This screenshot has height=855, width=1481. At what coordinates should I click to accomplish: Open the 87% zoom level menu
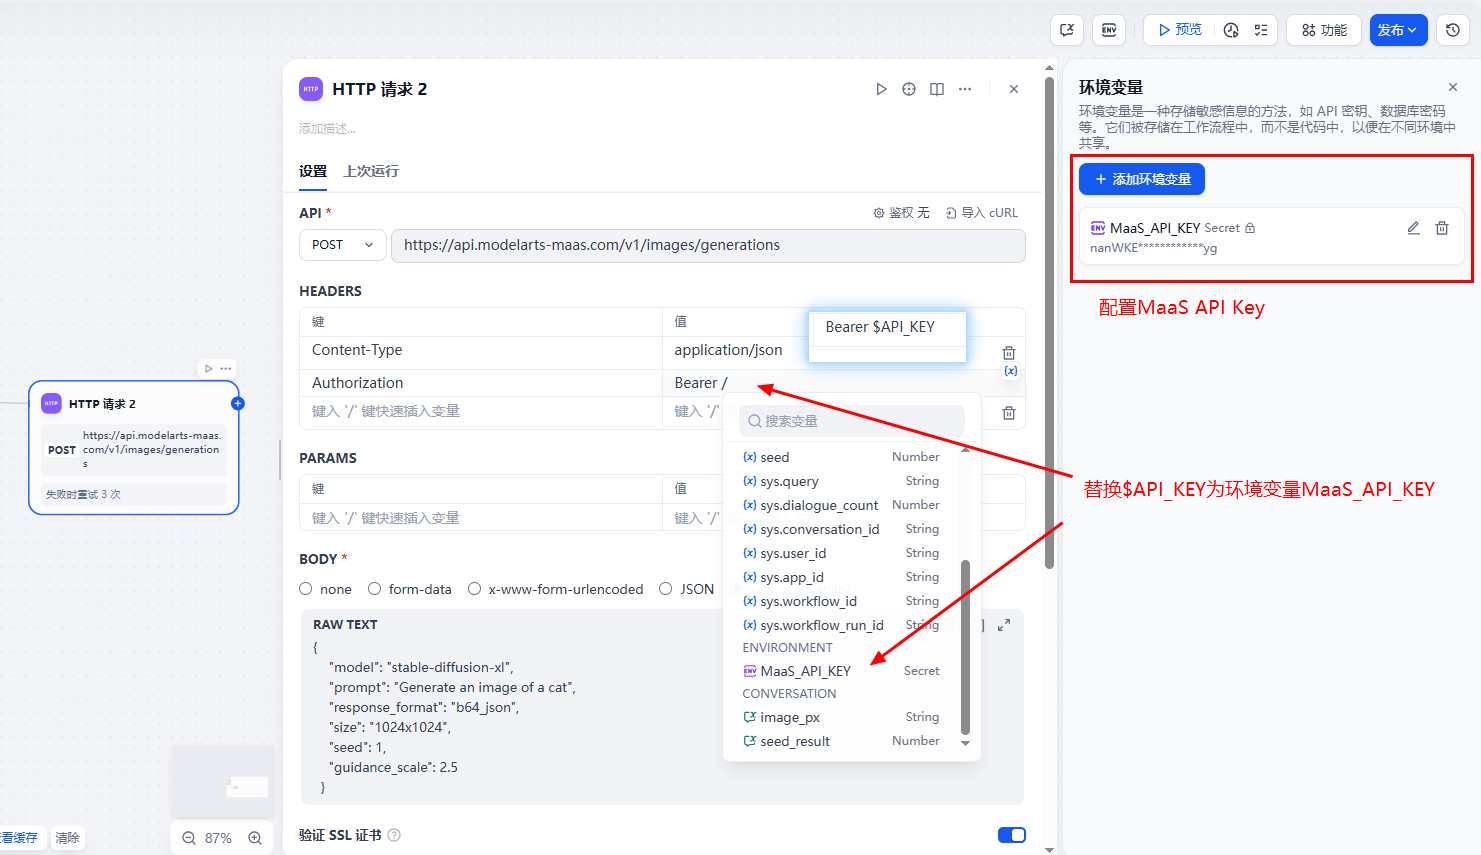218,838
